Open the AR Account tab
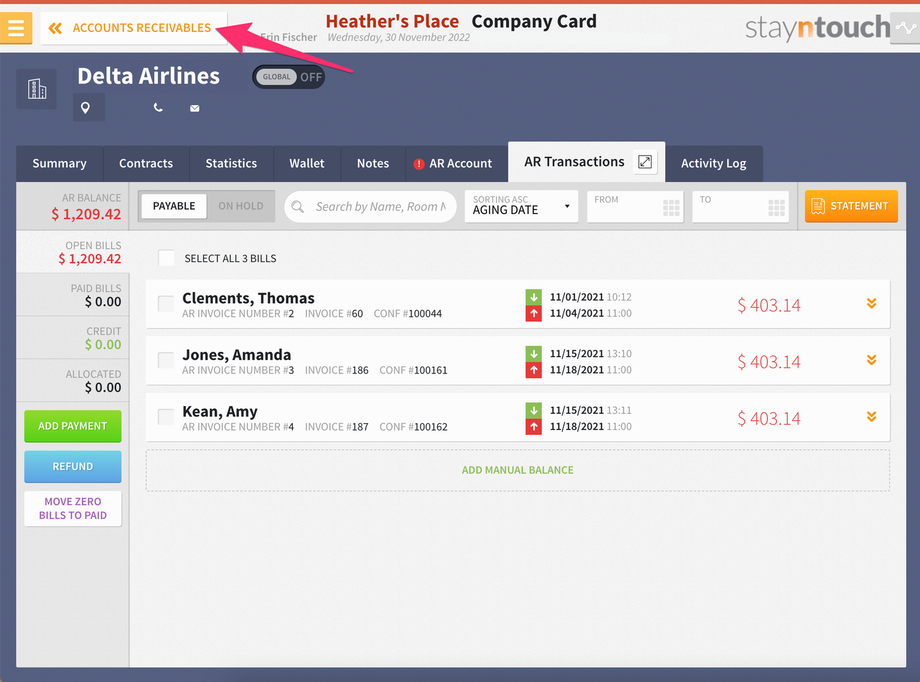 (x=456, y=164)
